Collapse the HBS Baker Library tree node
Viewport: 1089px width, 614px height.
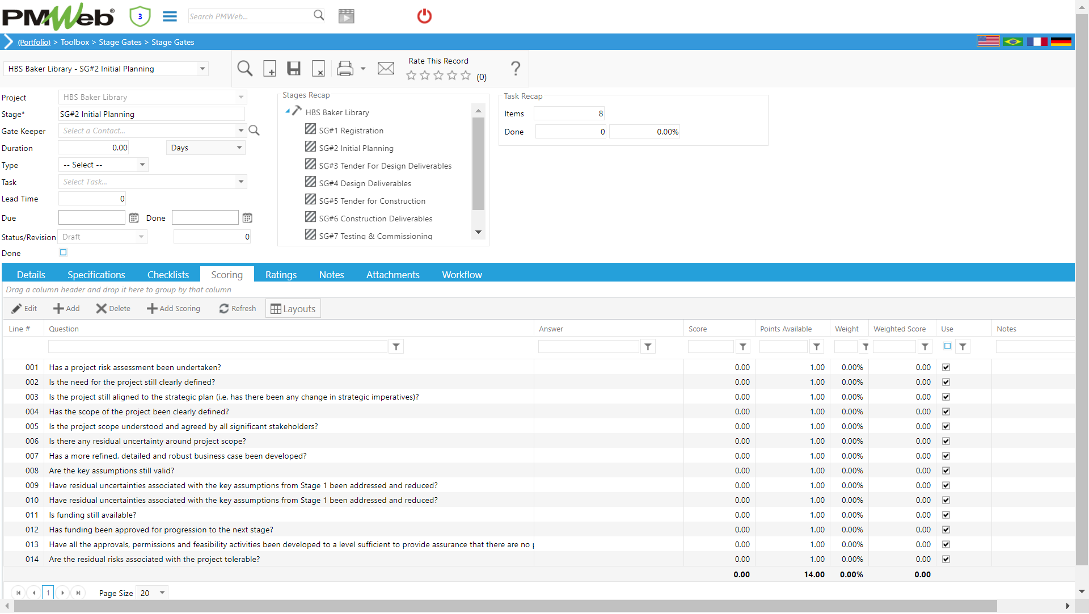point(288,111)
